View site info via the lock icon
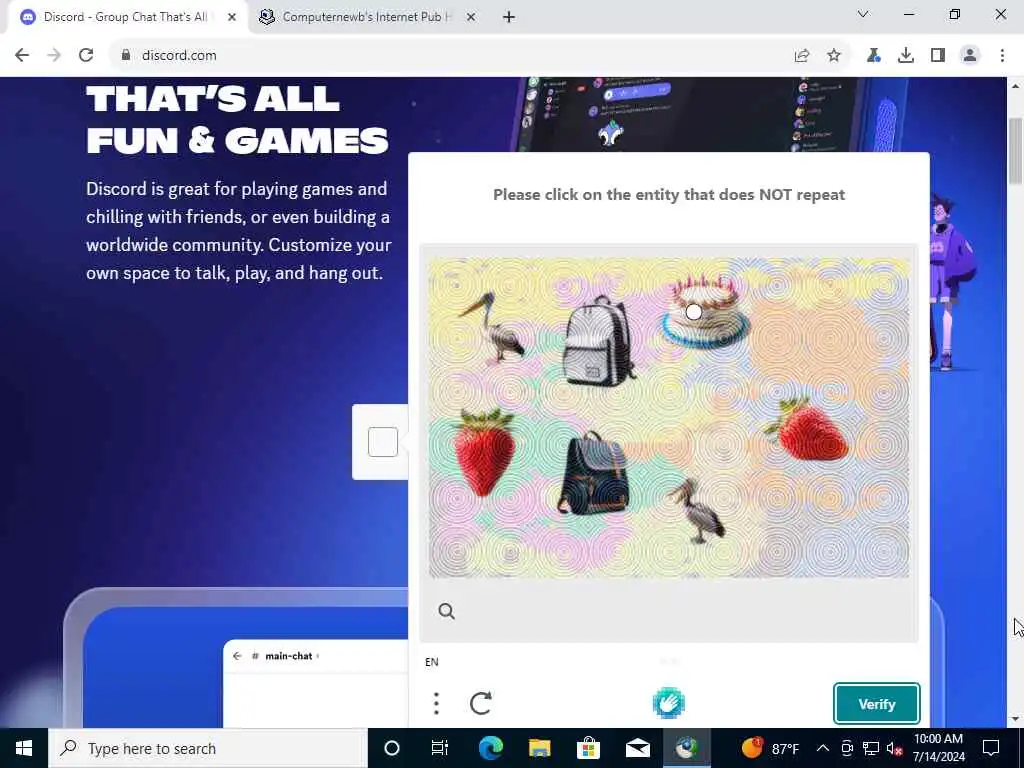The image size is (1024, 768). coord(126,56)
